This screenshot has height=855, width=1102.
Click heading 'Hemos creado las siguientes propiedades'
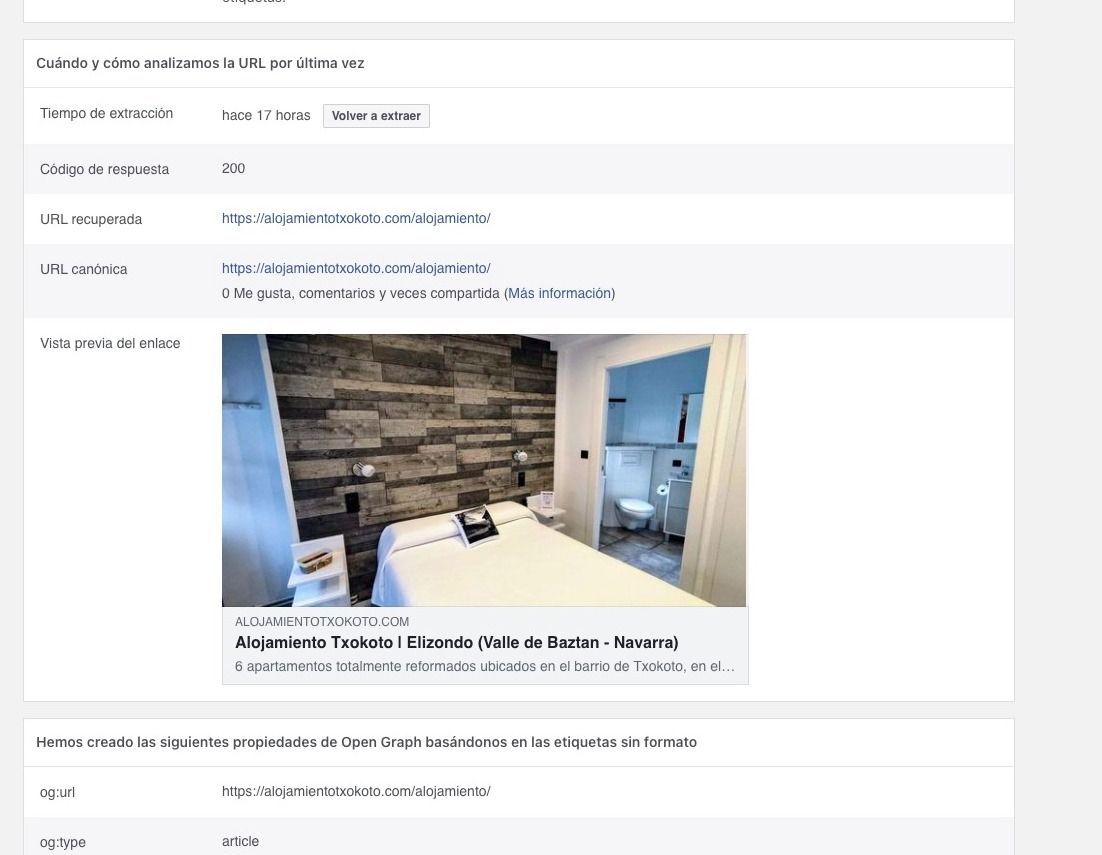click(x=366, y=743)
